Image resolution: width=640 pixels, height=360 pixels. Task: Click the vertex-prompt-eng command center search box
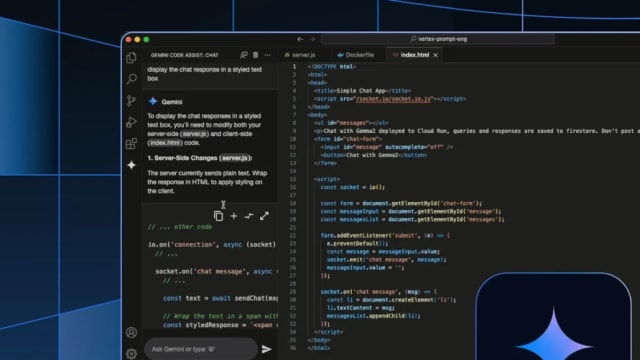click(438, 39)
